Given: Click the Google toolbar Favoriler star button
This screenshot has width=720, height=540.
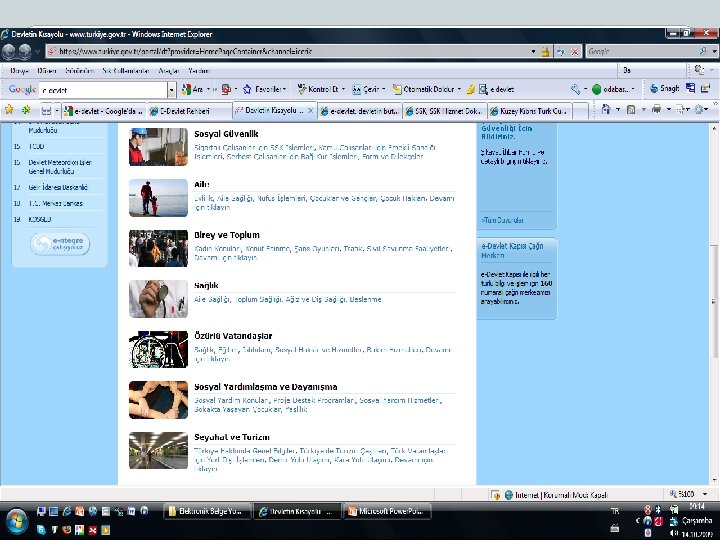Looking at the screenshot, I should [x=264, y=90].
